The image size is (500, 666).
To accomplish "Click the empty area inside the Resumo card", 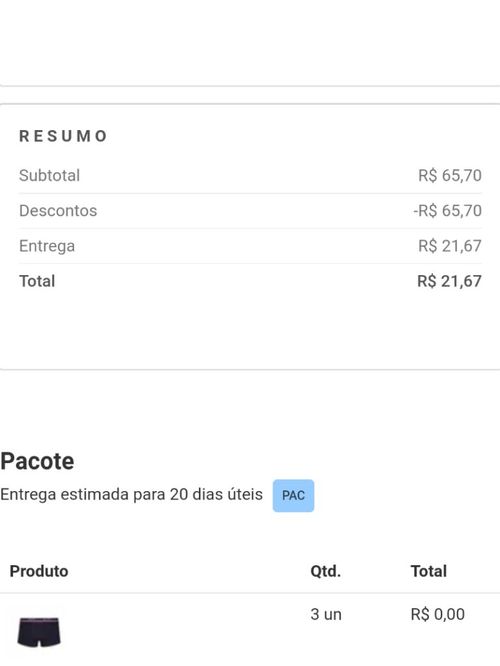I will pyautogui.click(x=250, y=331).
